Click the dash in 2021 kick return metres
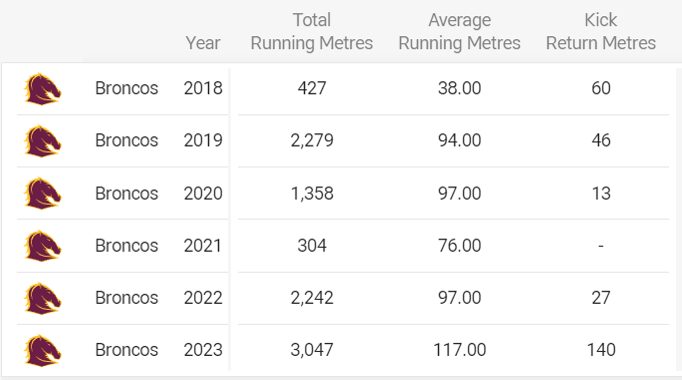The height and width of the screenshot is (380, 682). click(x=601, y=246)
